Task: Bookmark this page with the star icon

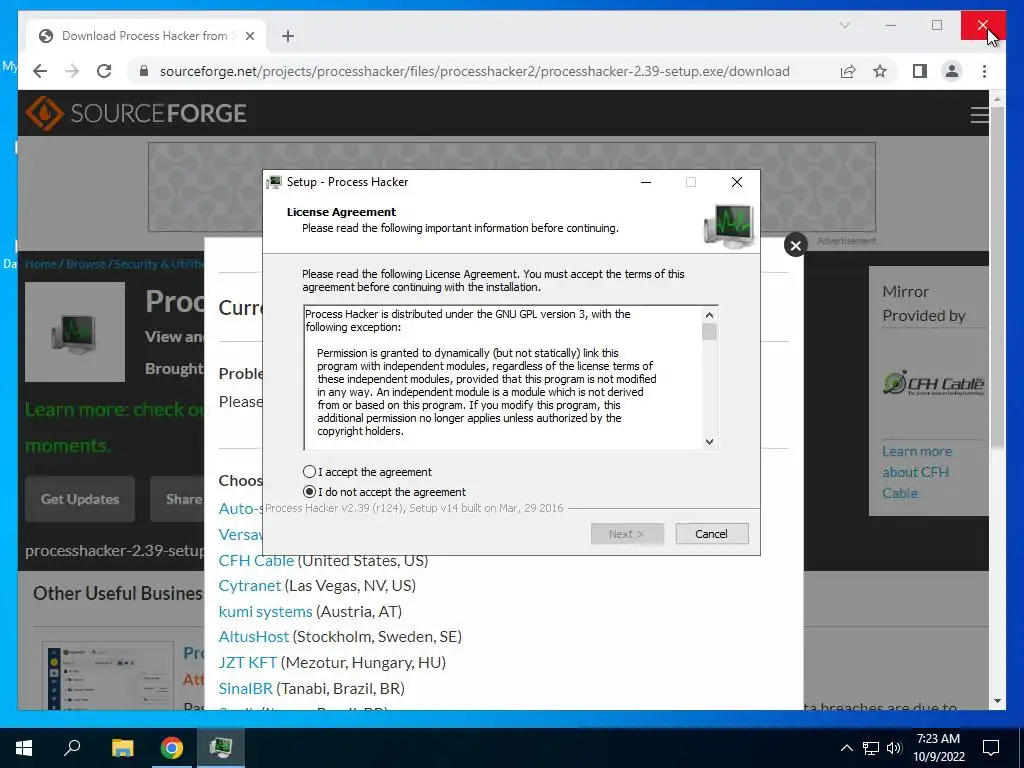Action: click(880, 71)
